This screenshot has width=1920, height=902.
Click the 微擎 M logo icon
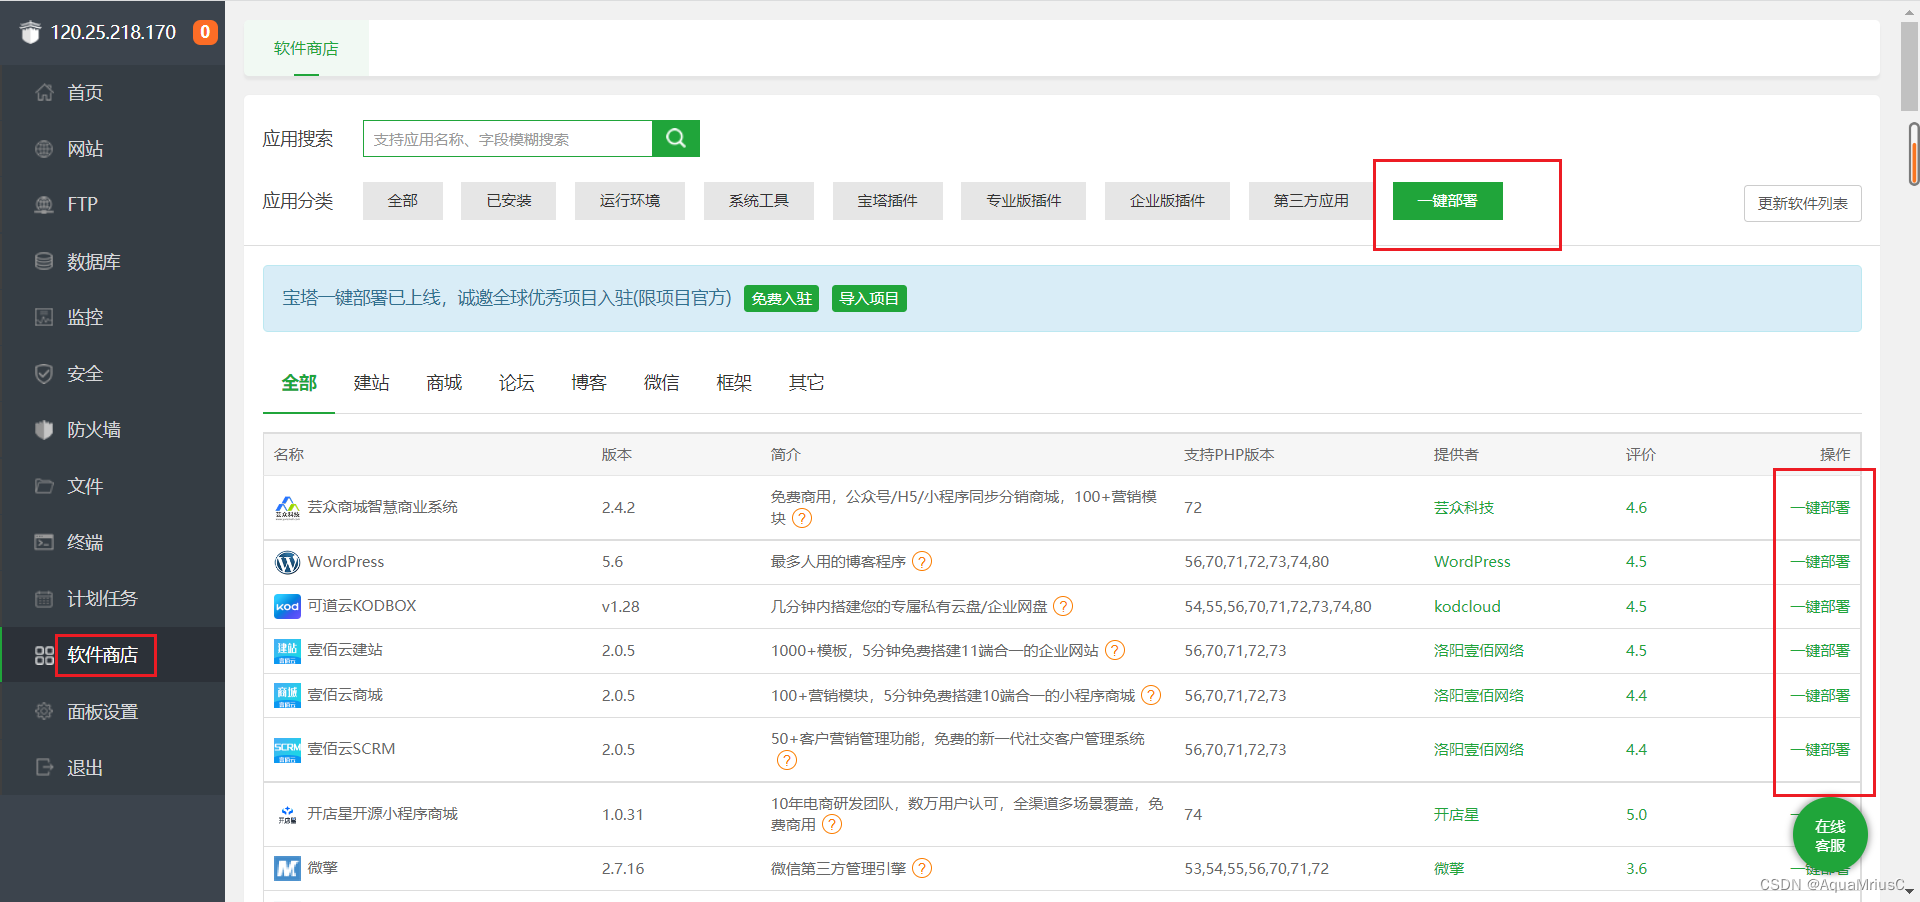pos(287,868)
